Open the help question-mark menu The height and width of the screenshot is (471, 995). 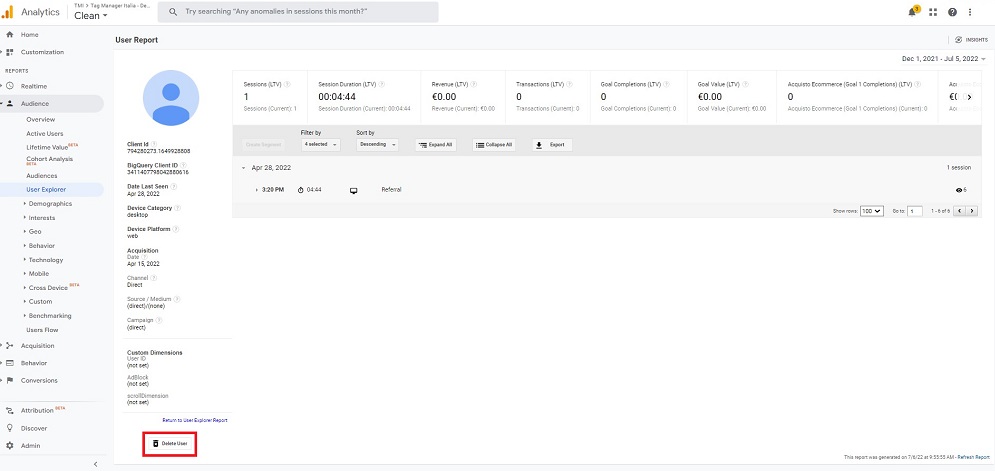[x=952, y=12]
